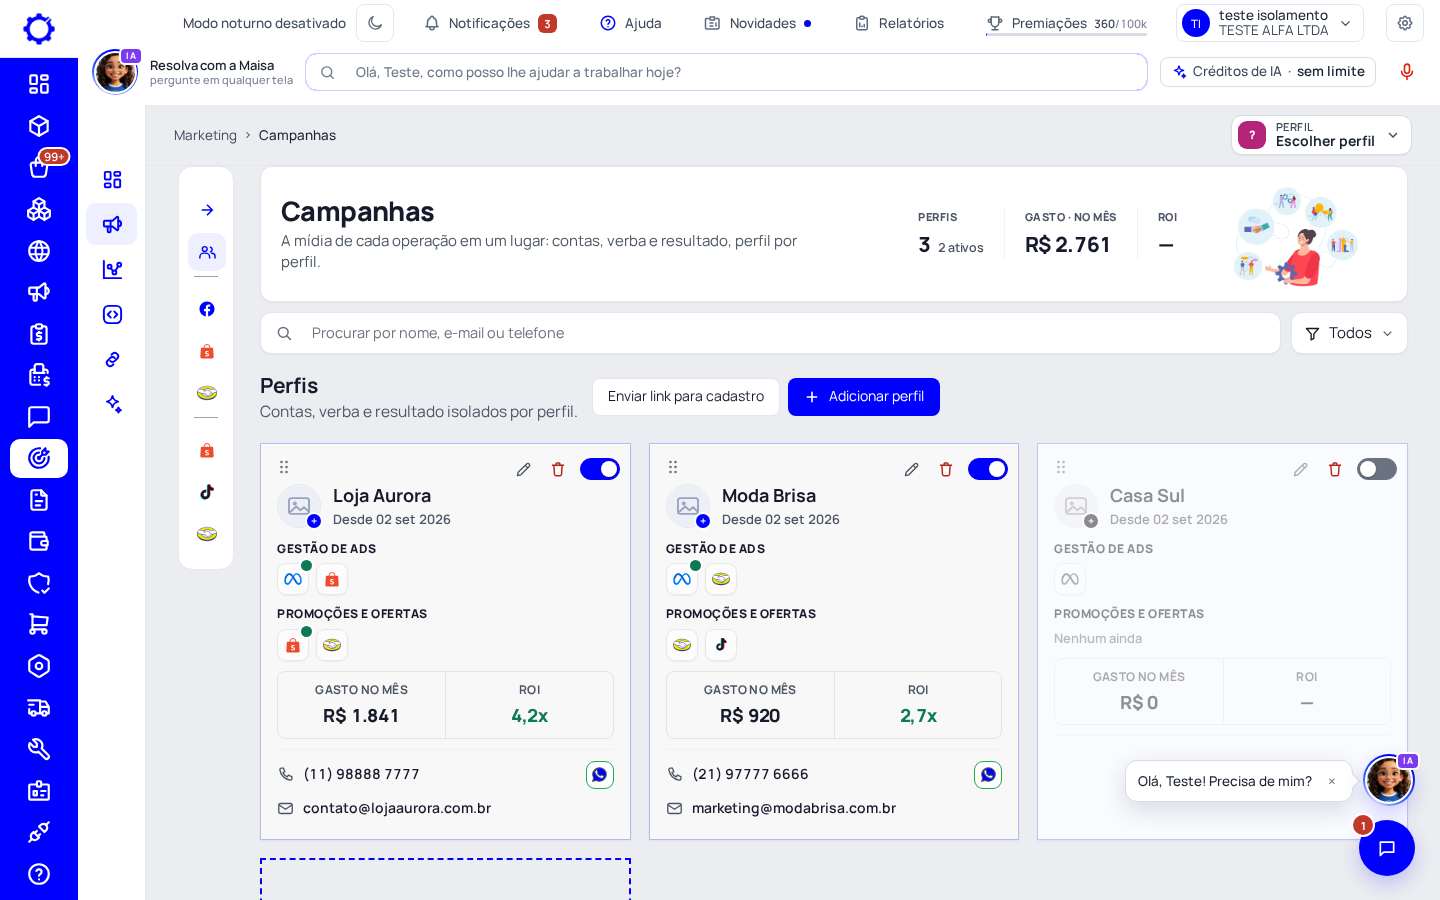Open the shopping cart icon in sidebar
Image resolution: width=1440 pixels, height=900 pixels.
pyautogui.click(x=39, y=624)
